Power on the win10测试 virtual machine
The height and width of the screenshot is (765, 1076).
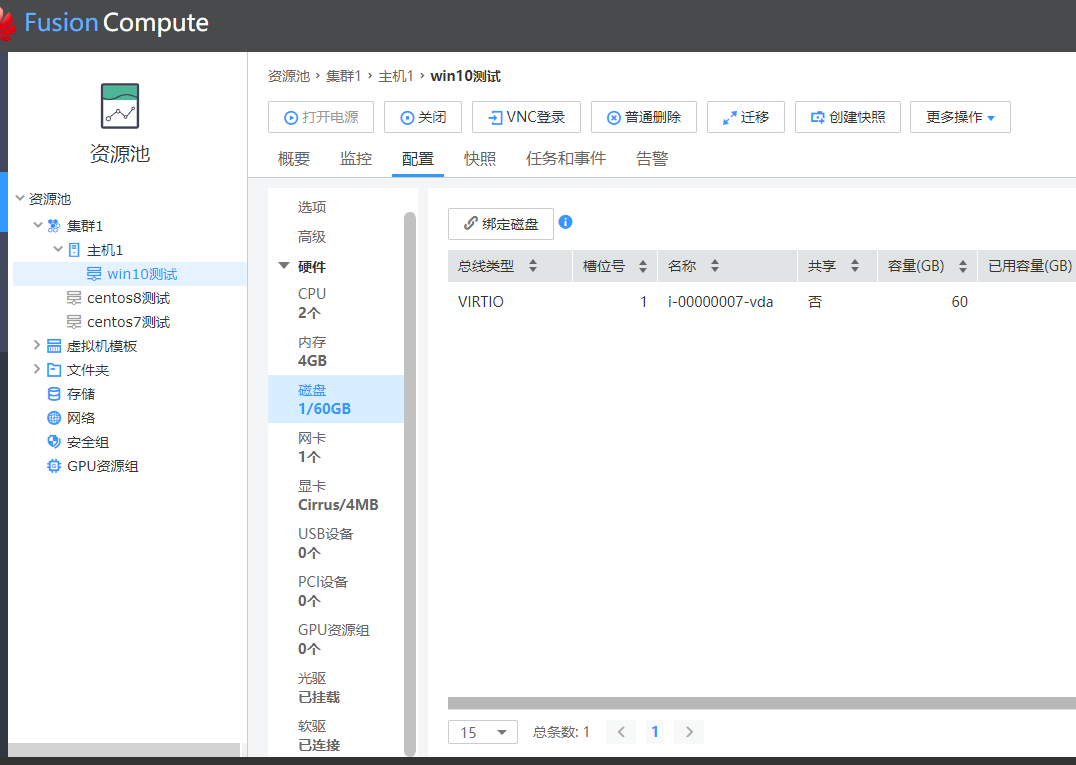320,116
